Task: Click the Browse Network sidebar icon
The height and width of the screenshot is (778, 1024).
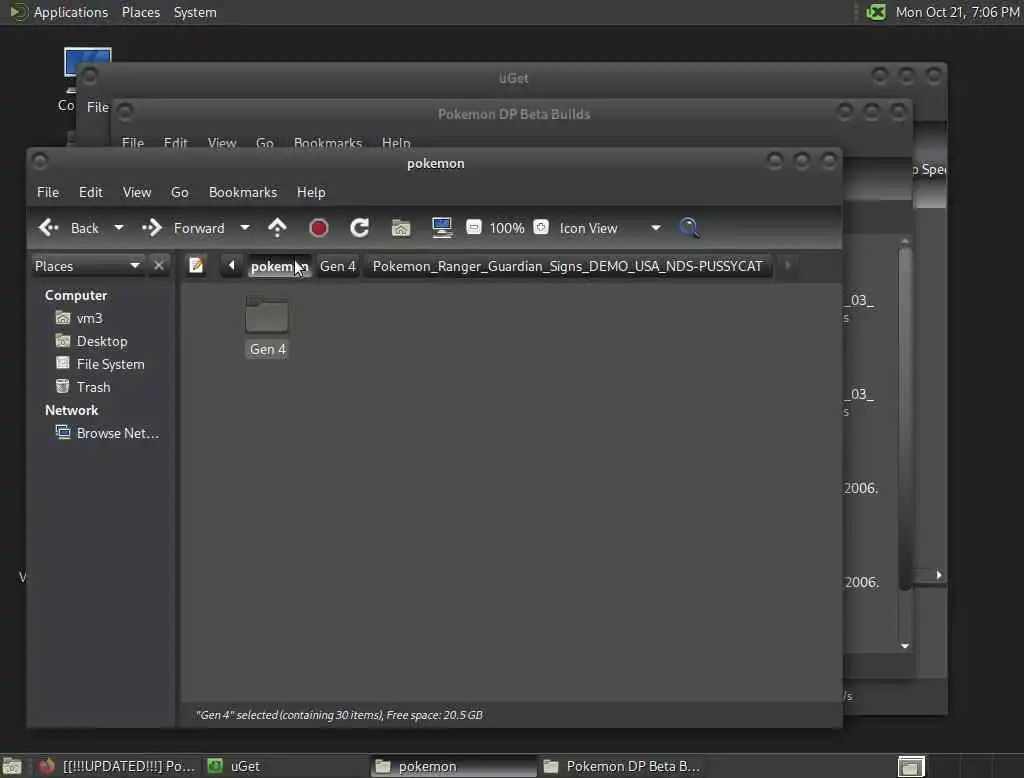Action: coord(63,432)
